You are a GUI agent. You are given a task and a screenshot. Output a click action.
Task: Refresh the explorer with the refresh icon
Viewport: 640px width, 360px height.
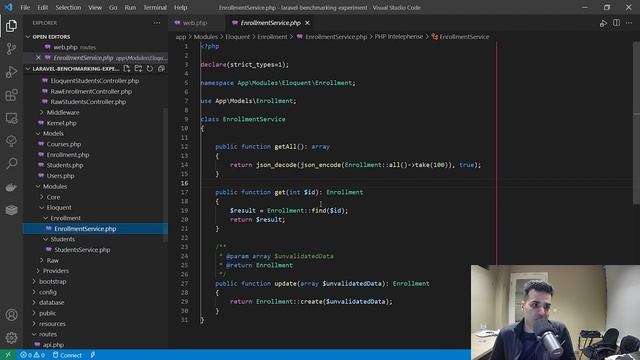point(150,69)
